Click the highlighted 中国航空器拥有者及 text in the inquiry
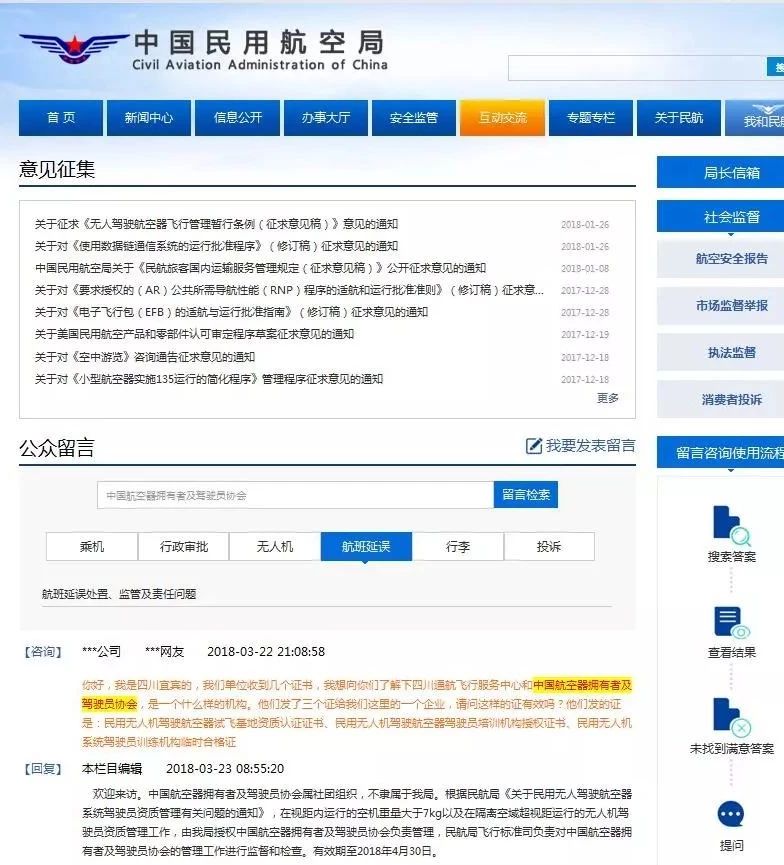This screenshot has width=784, height=865. 582,685
